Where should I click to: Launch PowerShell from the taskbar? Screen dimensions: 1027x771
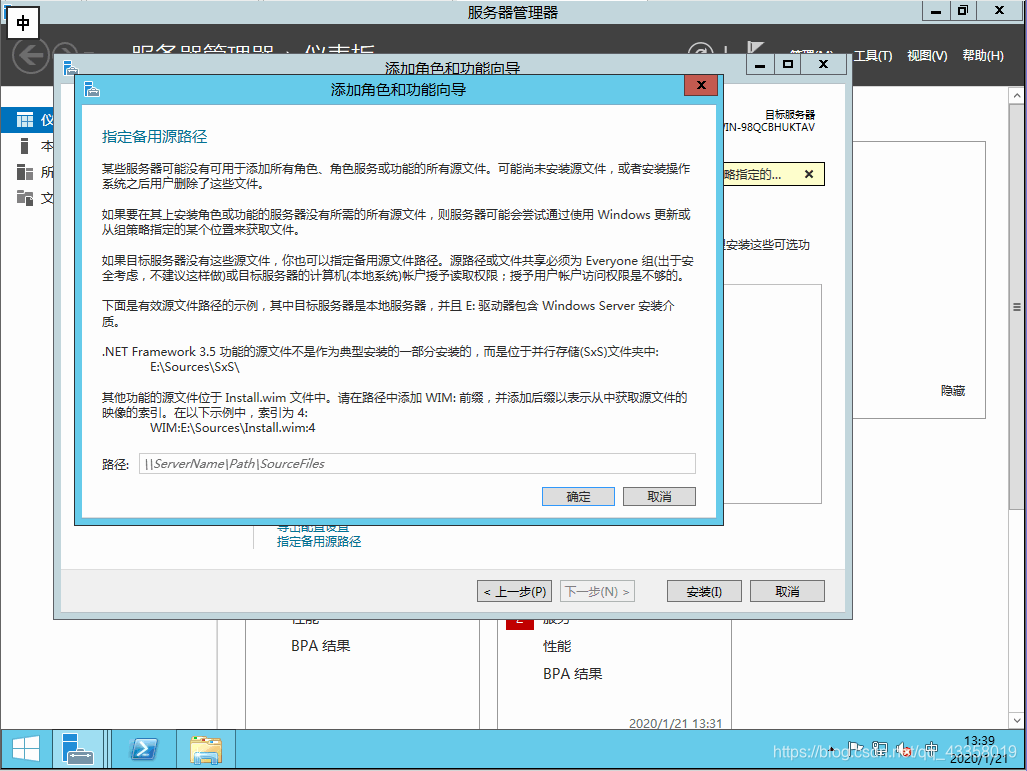(x=143, y=749)
